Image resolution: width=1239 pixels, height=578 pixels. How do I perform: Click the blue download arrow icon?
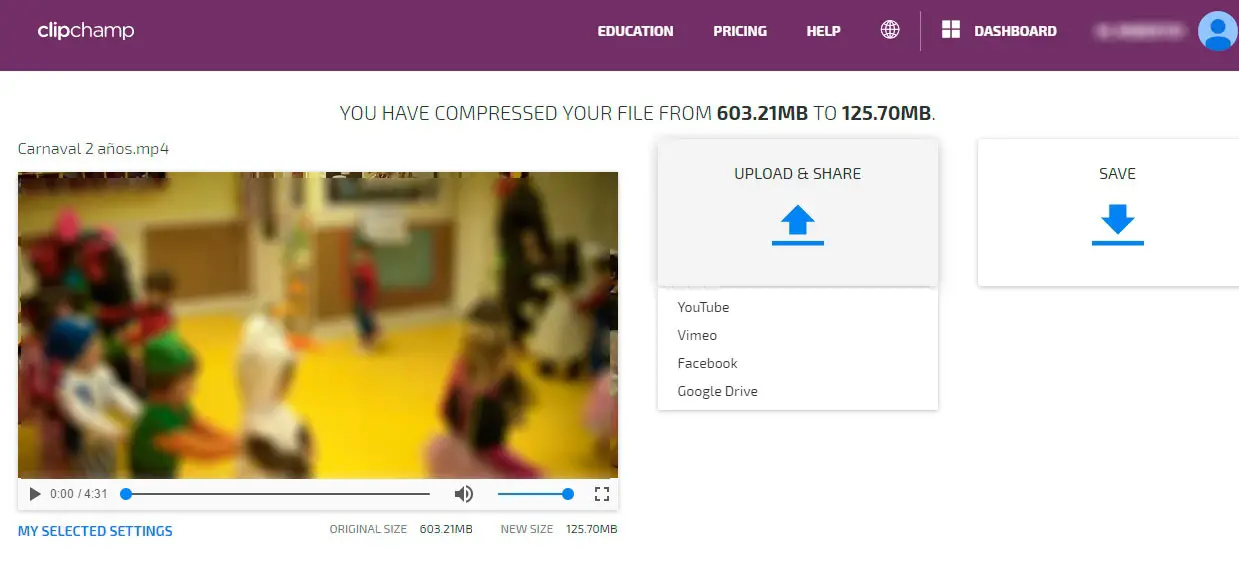(x=1117, y=225)
